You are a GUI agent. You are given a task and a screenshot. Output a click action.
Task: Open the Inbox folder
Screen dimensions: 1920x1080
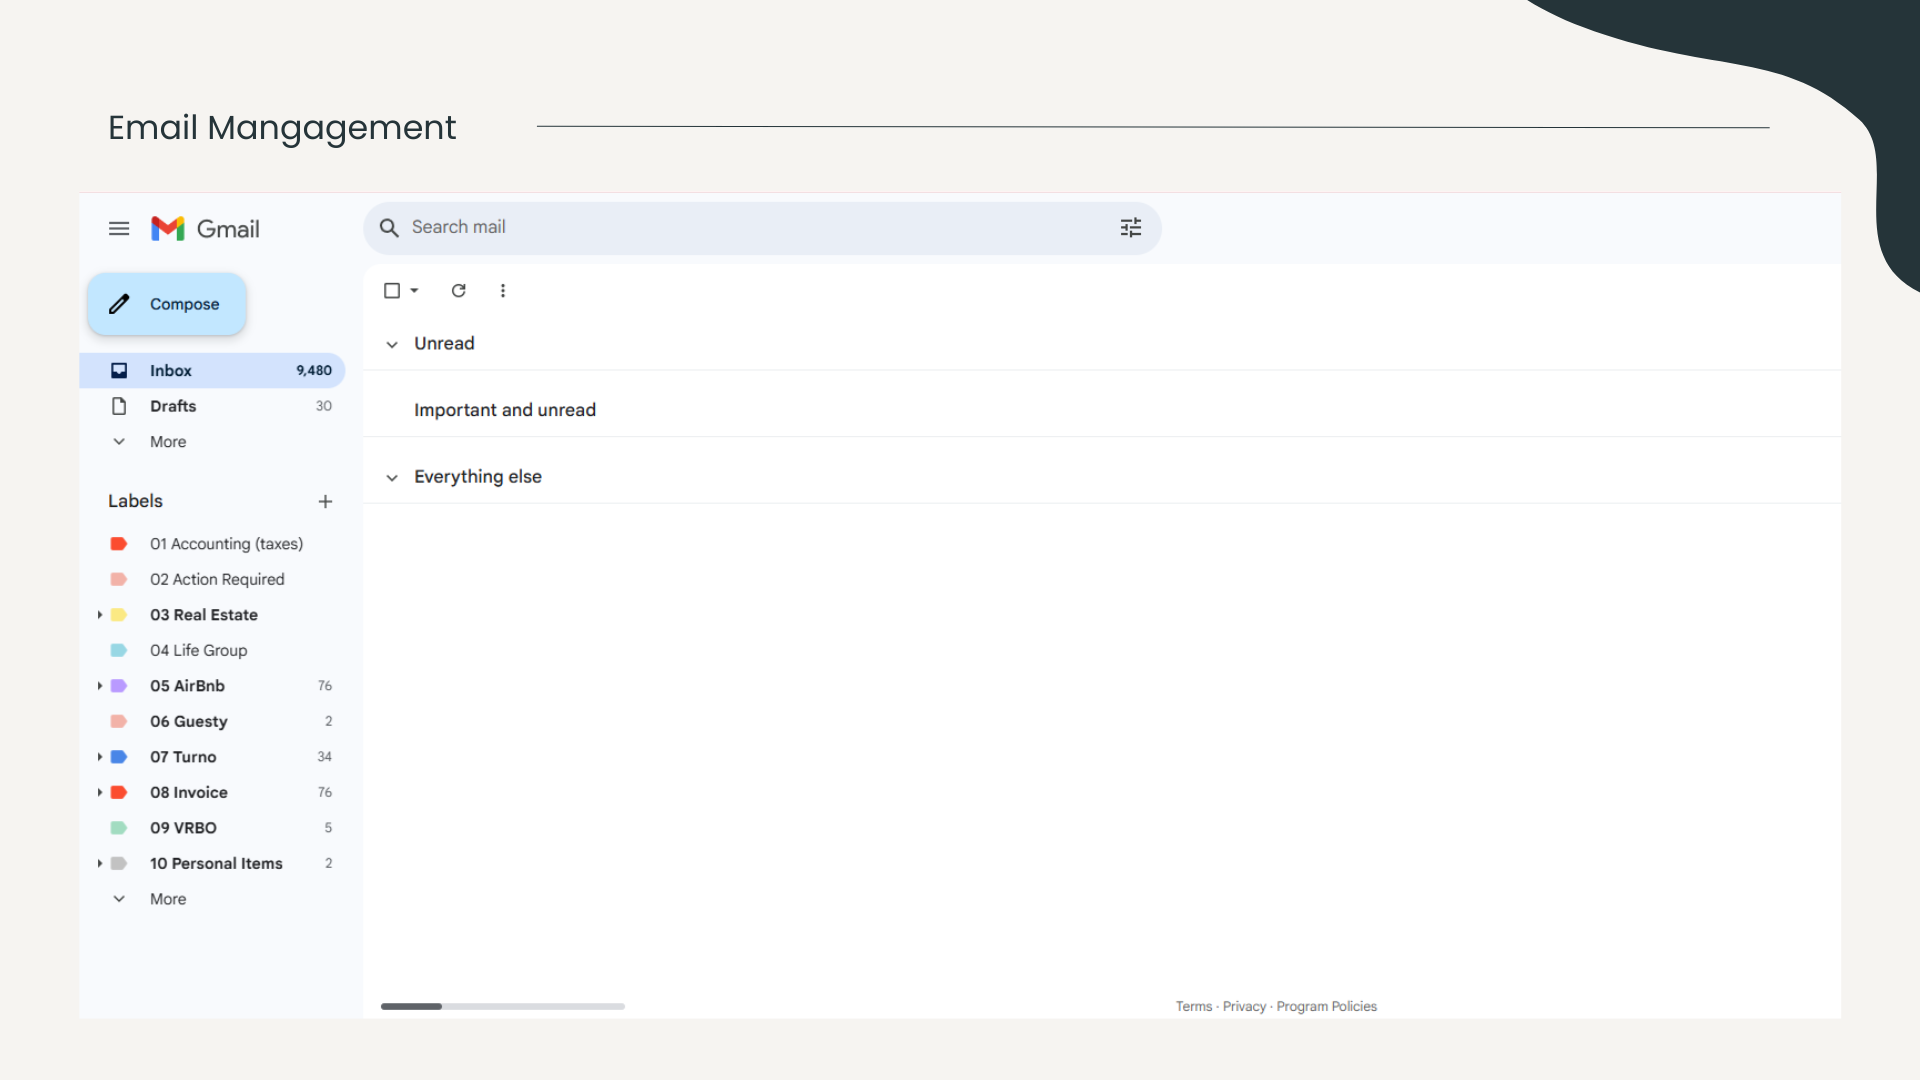171,371
